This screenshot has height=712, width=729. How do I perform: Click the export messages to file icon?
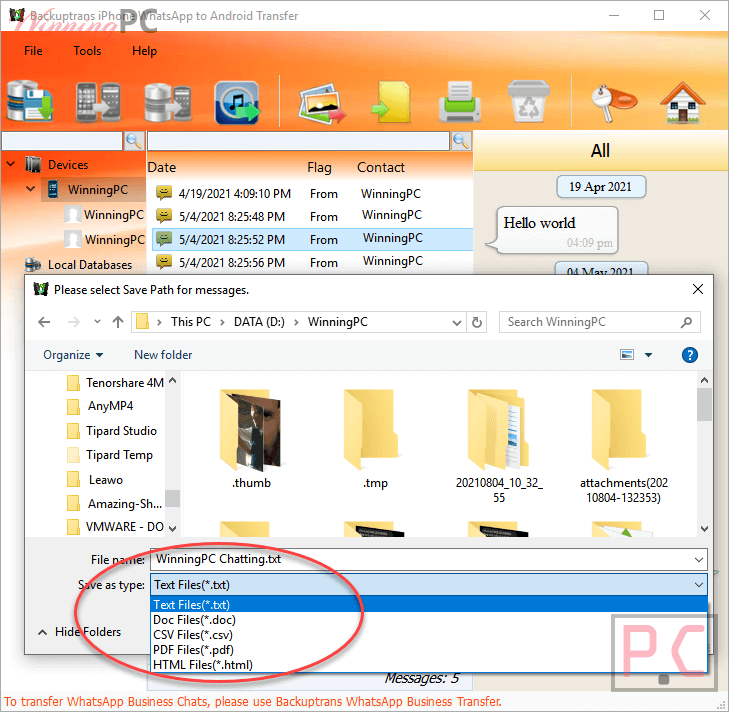(x=391, y=102)
